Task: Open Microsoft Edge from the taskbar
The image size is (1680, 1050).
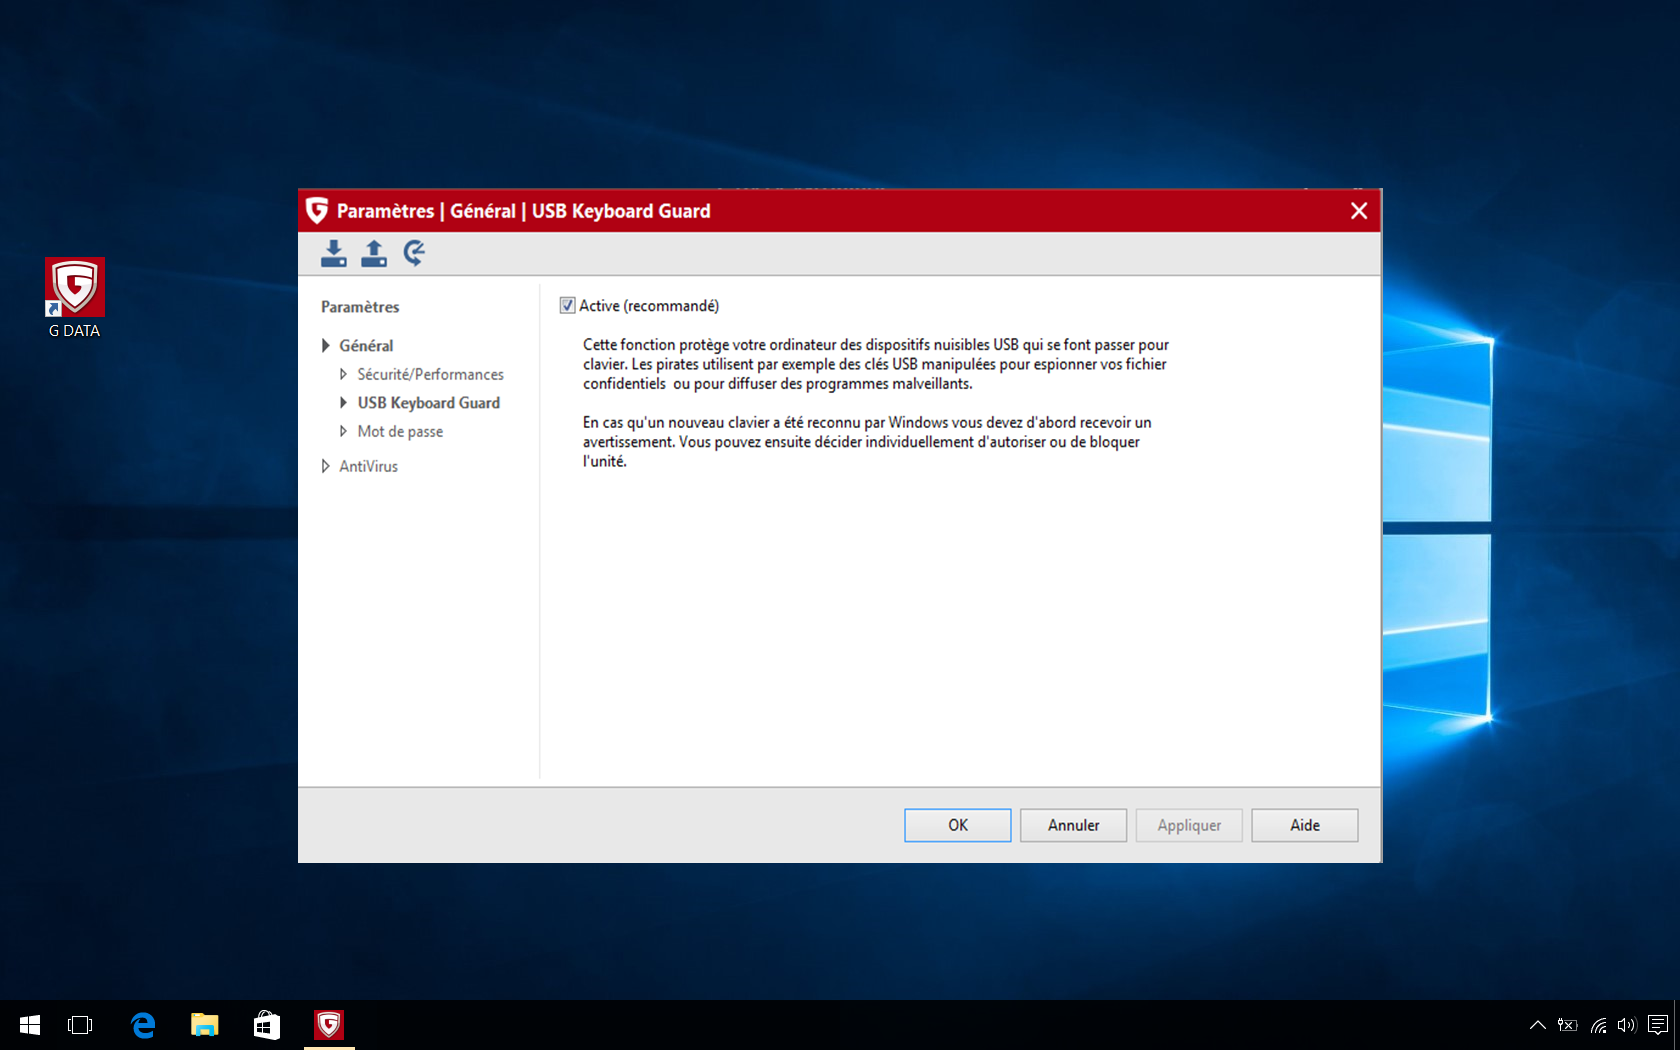Action: [143, 1025]
